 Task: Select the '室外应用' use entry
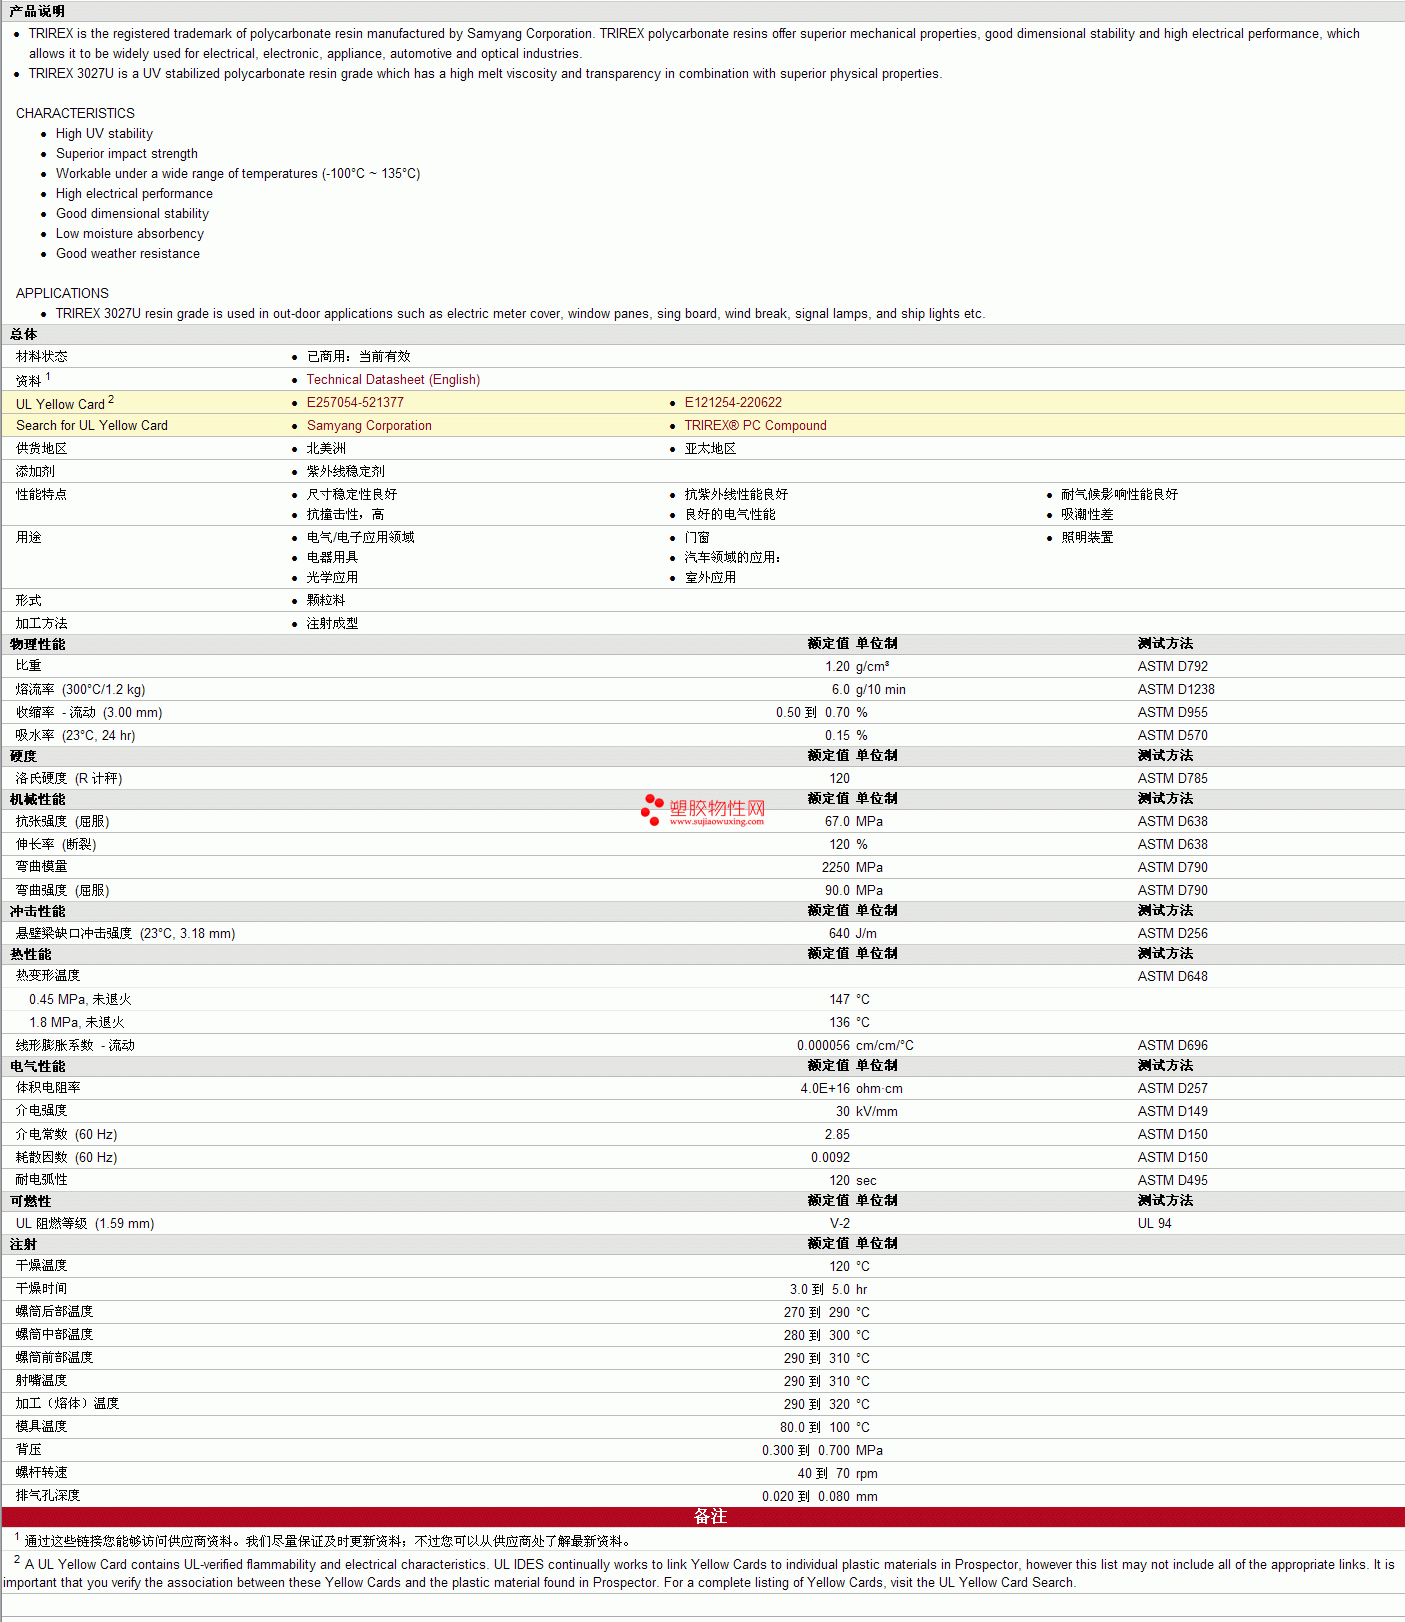710,578
